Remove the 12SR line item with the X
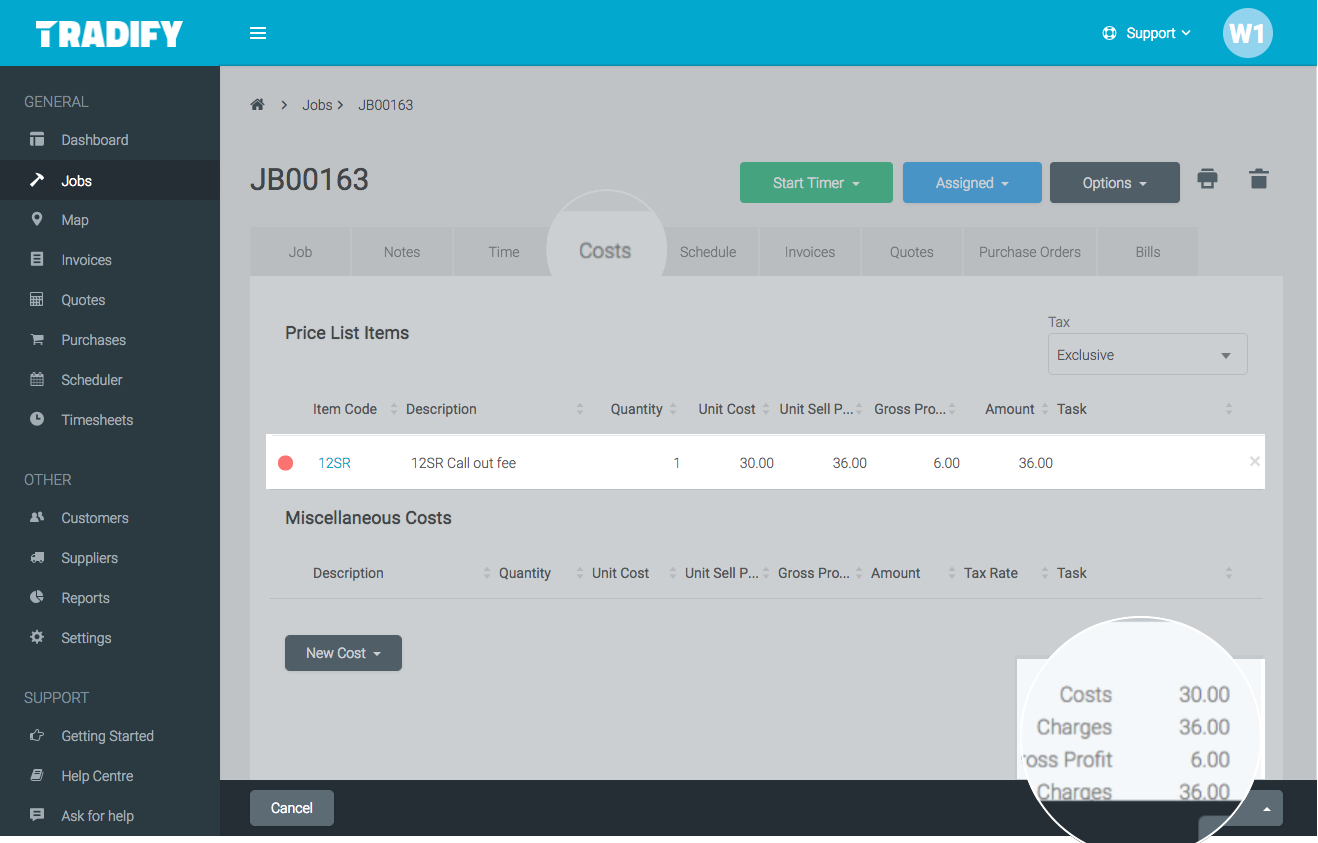The image size is (1318, 843). pos(1254,461)
